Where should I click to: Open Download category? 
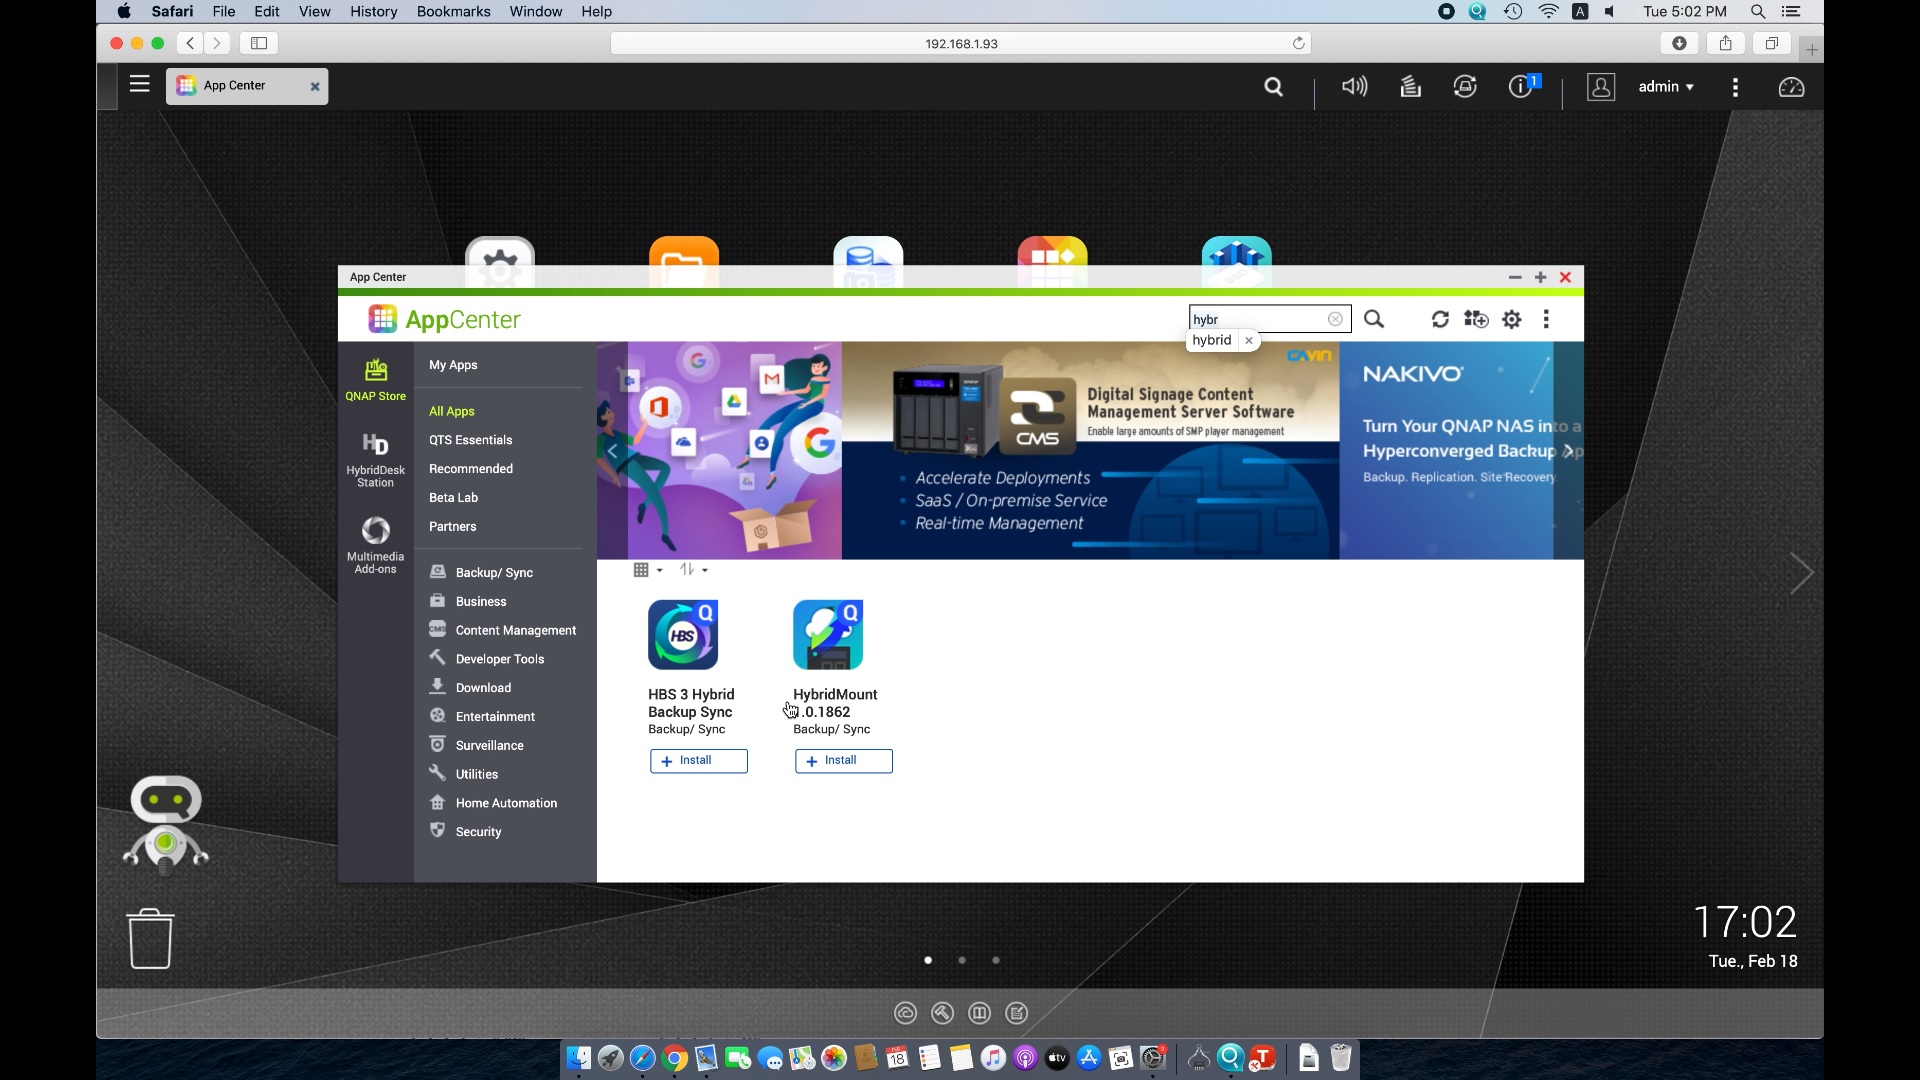click(470, 688)
